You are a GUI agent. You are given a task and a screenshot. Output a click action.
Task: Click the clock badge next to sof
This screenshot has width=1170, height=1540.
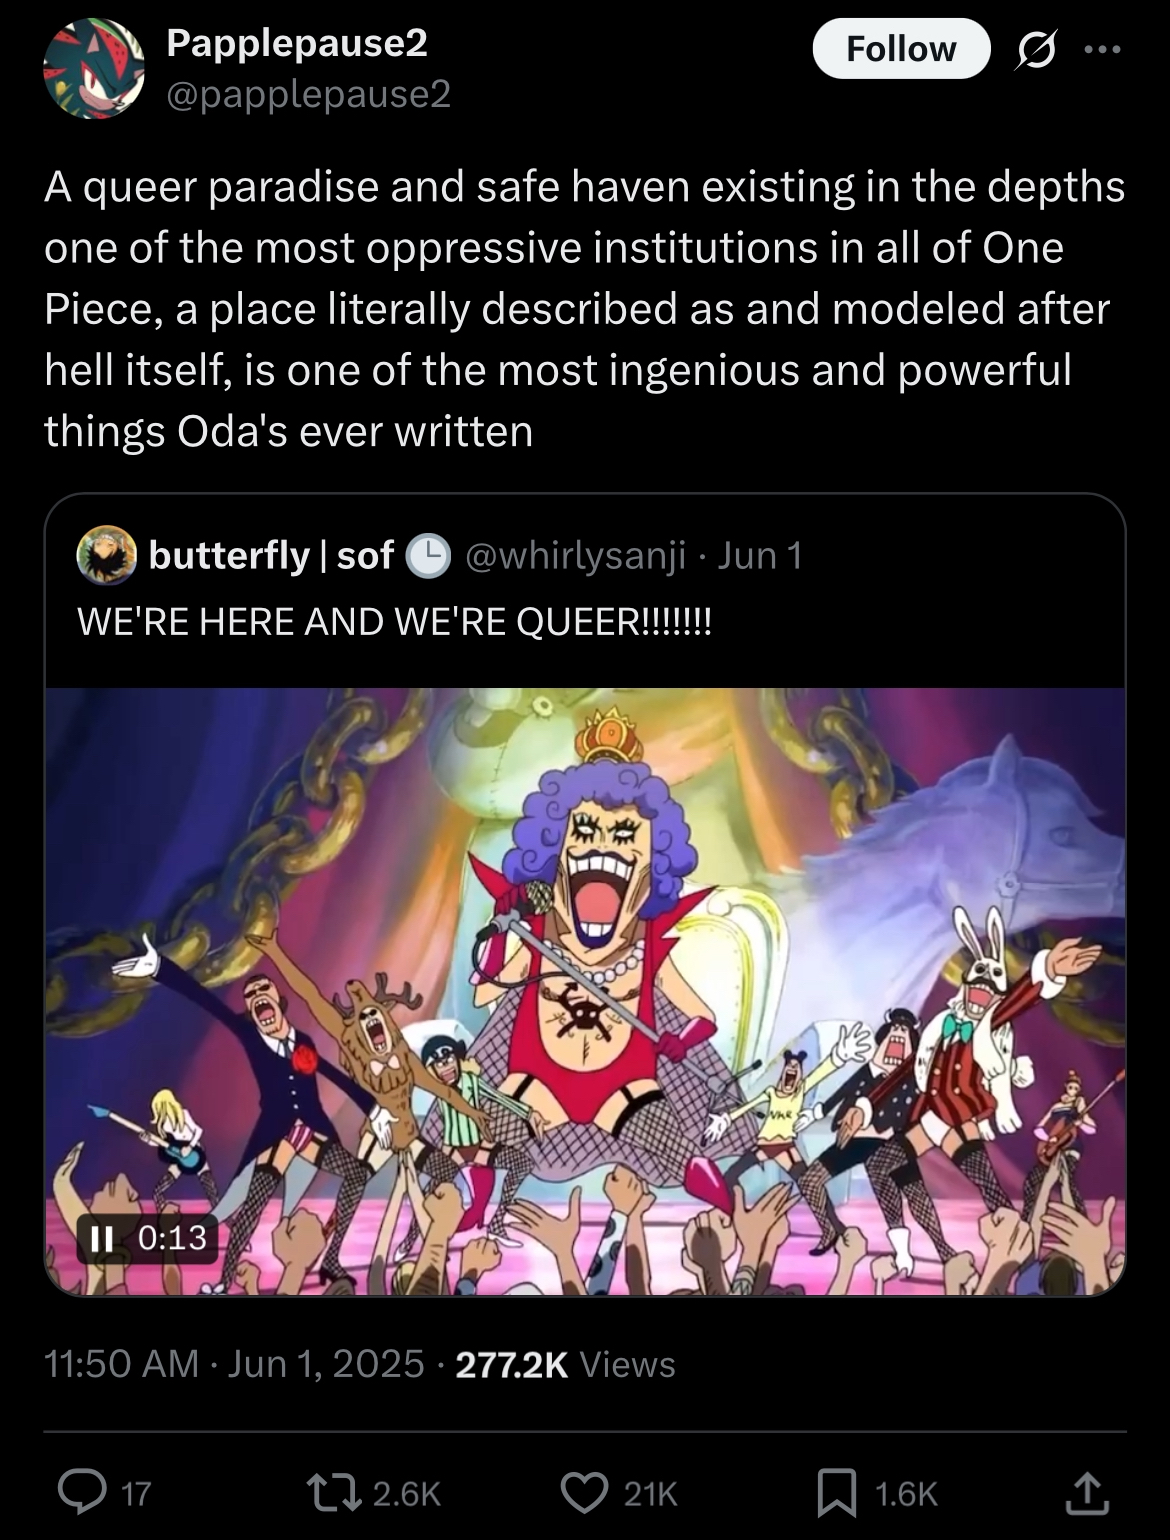pyautogui.click(x=428, y=556)
